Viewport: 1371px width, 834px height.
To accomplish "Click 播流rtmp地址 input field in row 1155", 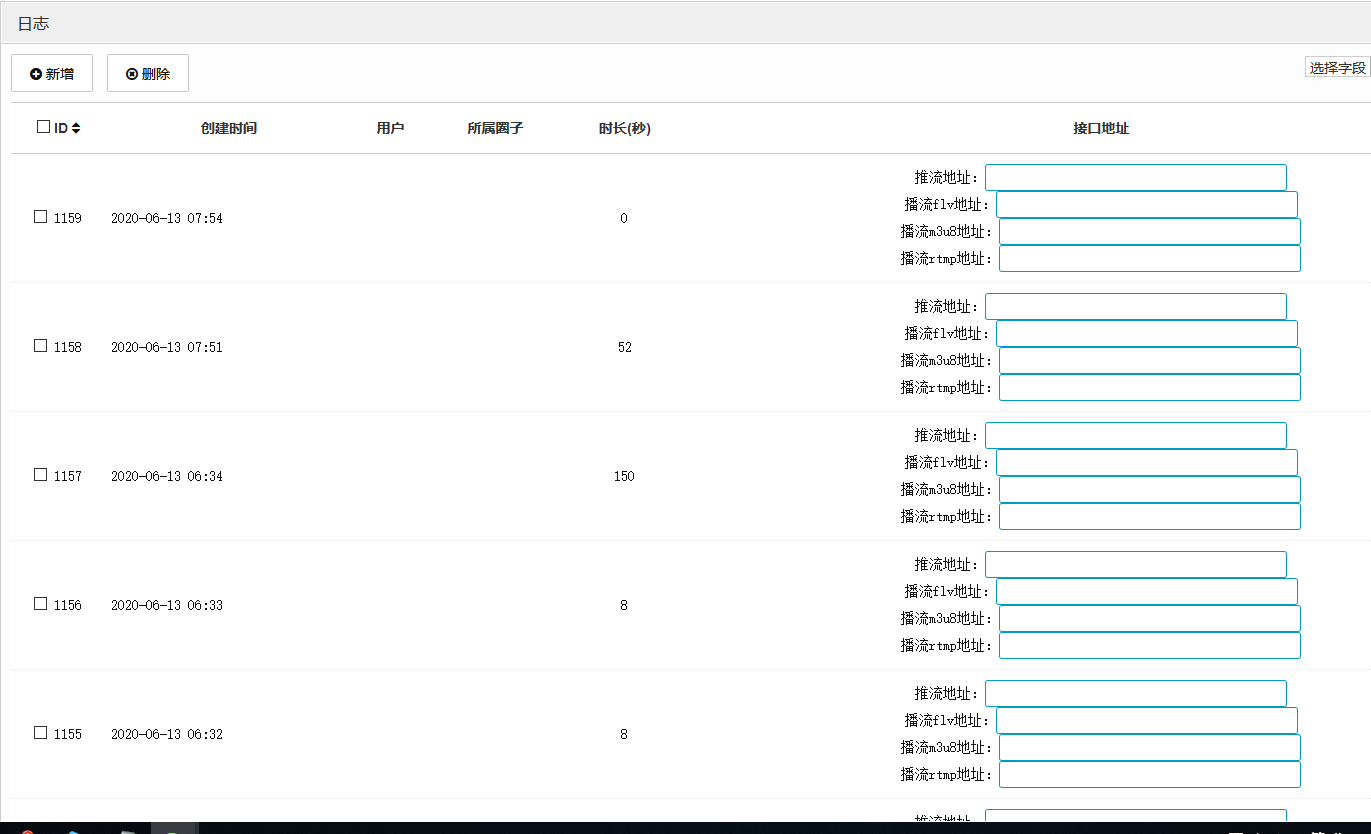I will click(x=1149, y=775).
